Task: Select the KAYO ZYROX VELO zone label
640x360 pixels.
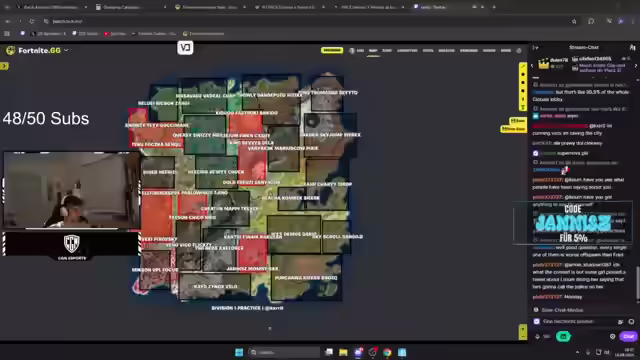Action: click(x=215, y=287)
